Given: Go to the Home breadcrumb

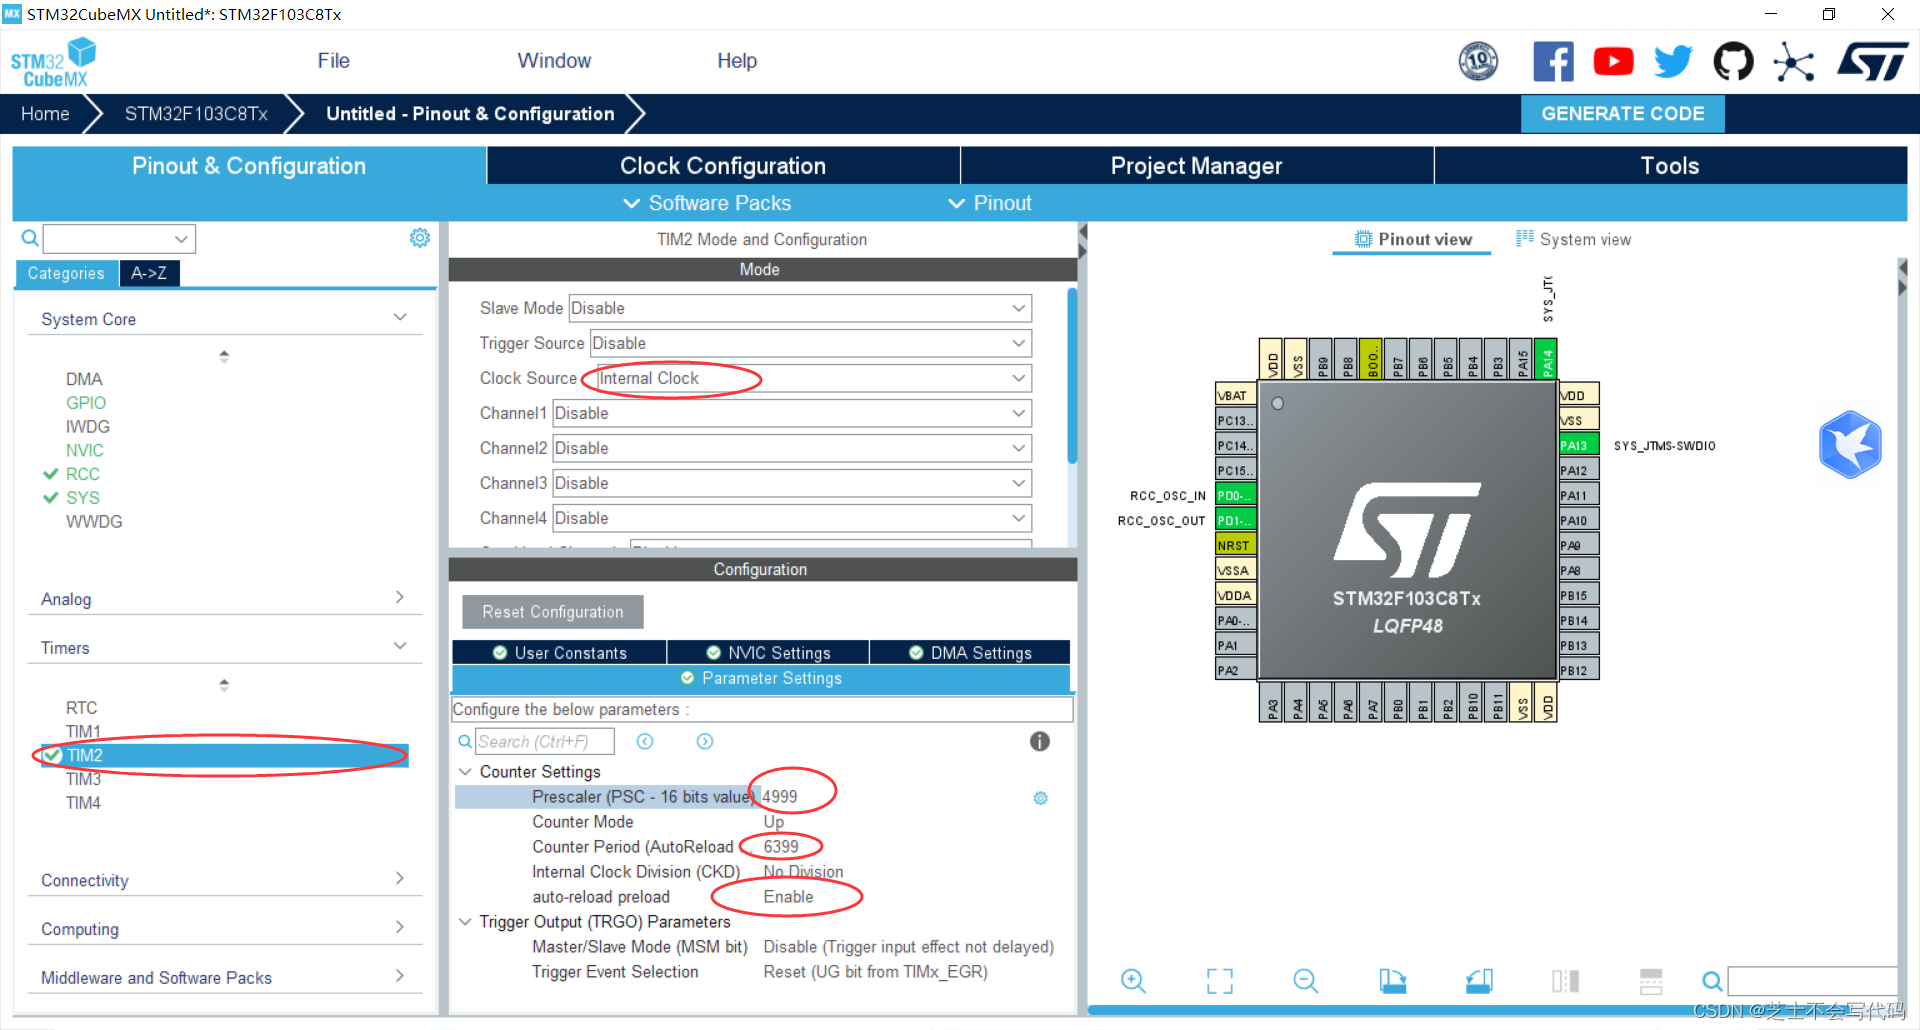Looking at the screenshot, I should tap(45, 114).
